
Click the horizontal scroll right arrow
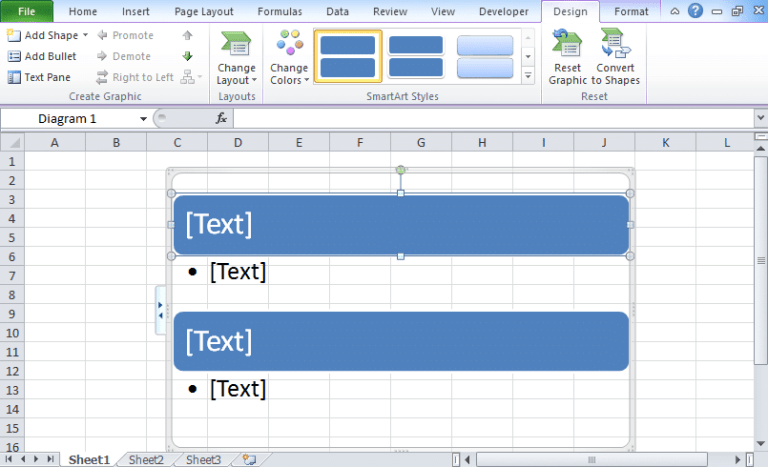tap(737, 460)
